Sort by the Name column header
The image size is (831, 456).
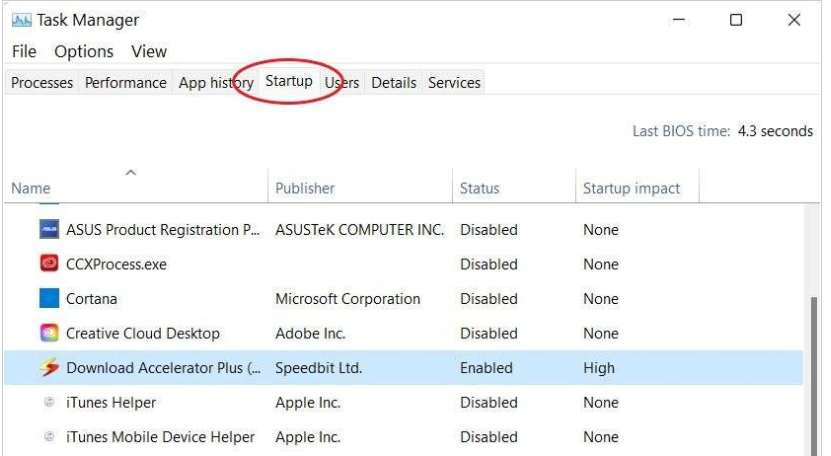tap(31, 188)
